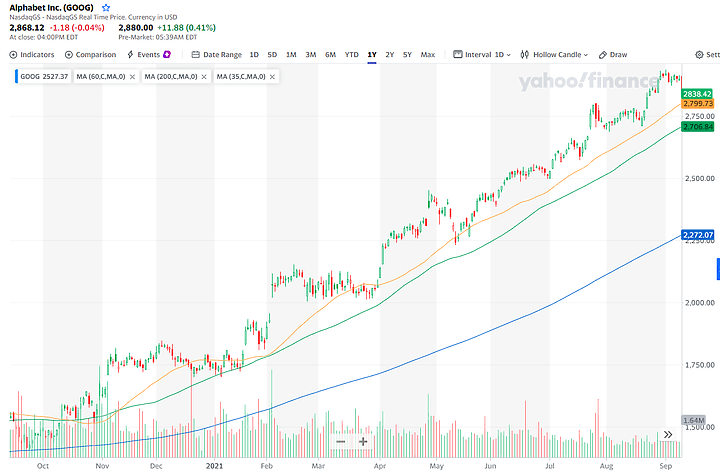720x474 pixels.
Task: Select the 1Y range
Action: pos(372,55)
